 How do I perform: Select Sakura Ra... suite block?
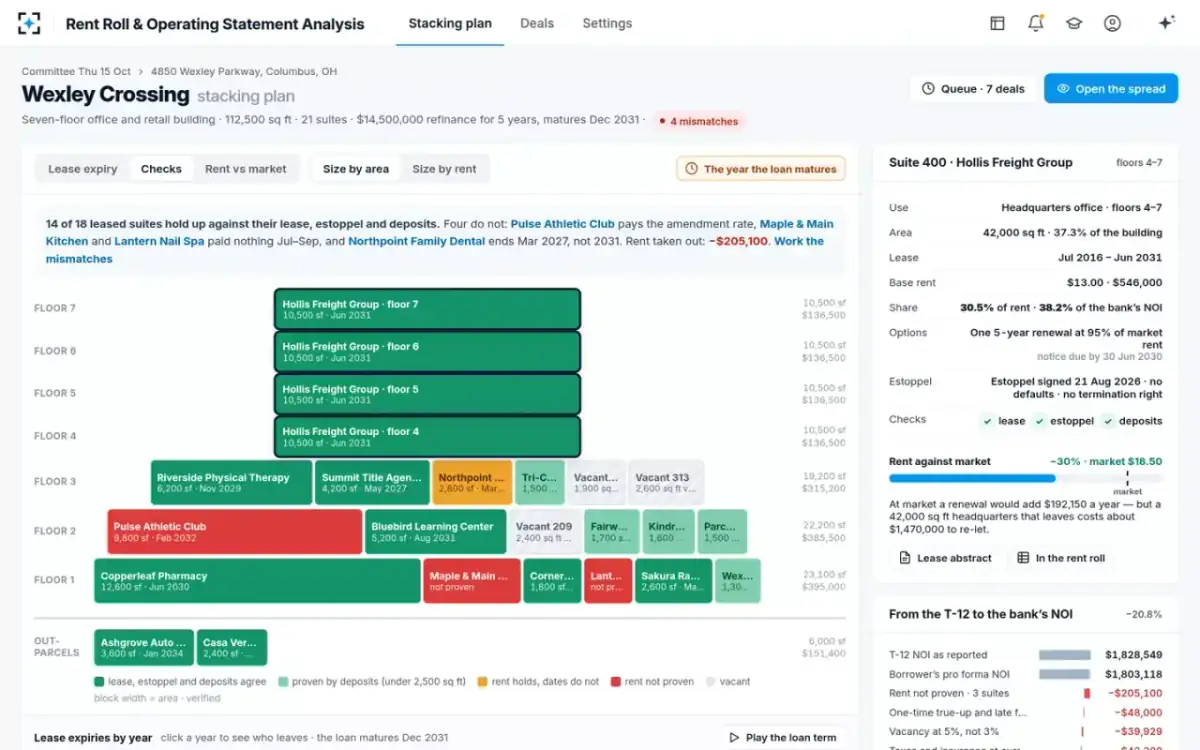click(673, 581)
